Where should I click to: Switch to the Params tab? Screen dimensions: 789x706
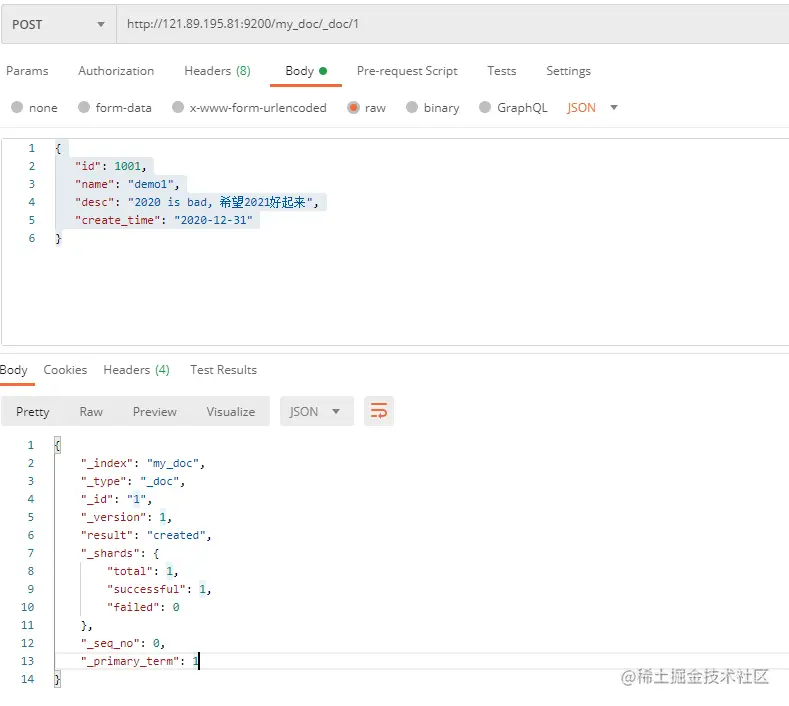tap(27, 71)
